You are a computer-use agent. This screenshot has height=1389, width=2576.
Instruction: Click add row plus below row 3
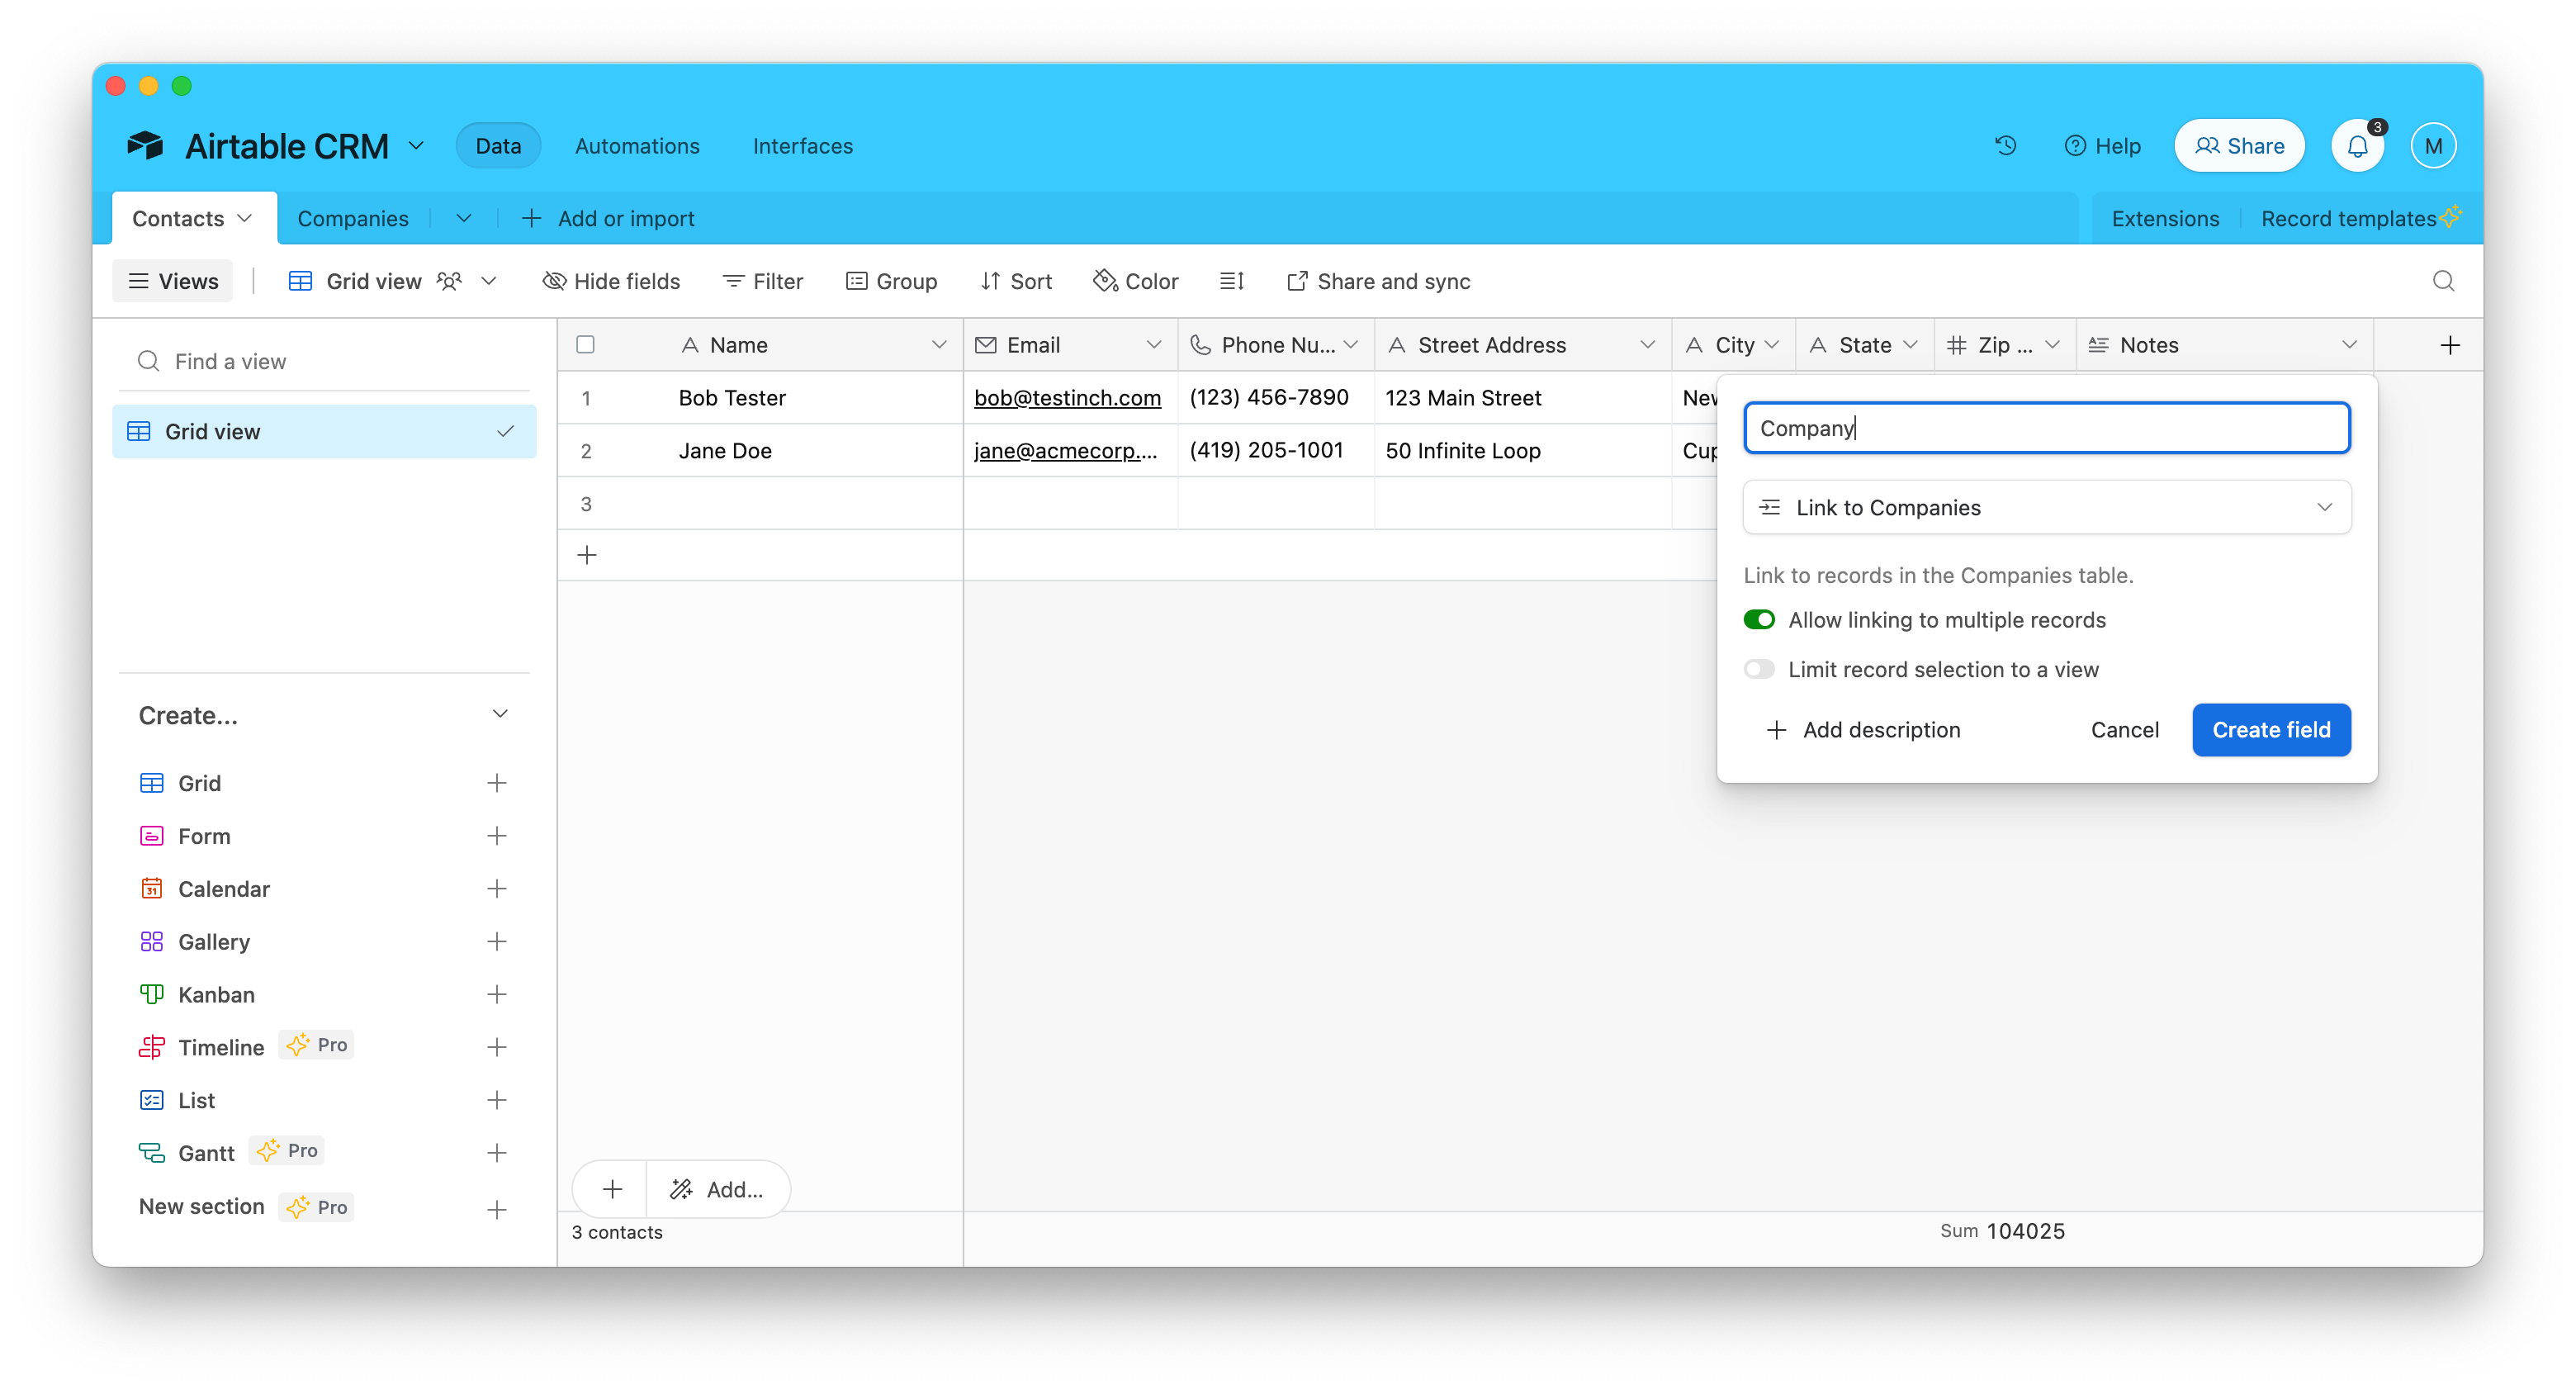point(587,555)
